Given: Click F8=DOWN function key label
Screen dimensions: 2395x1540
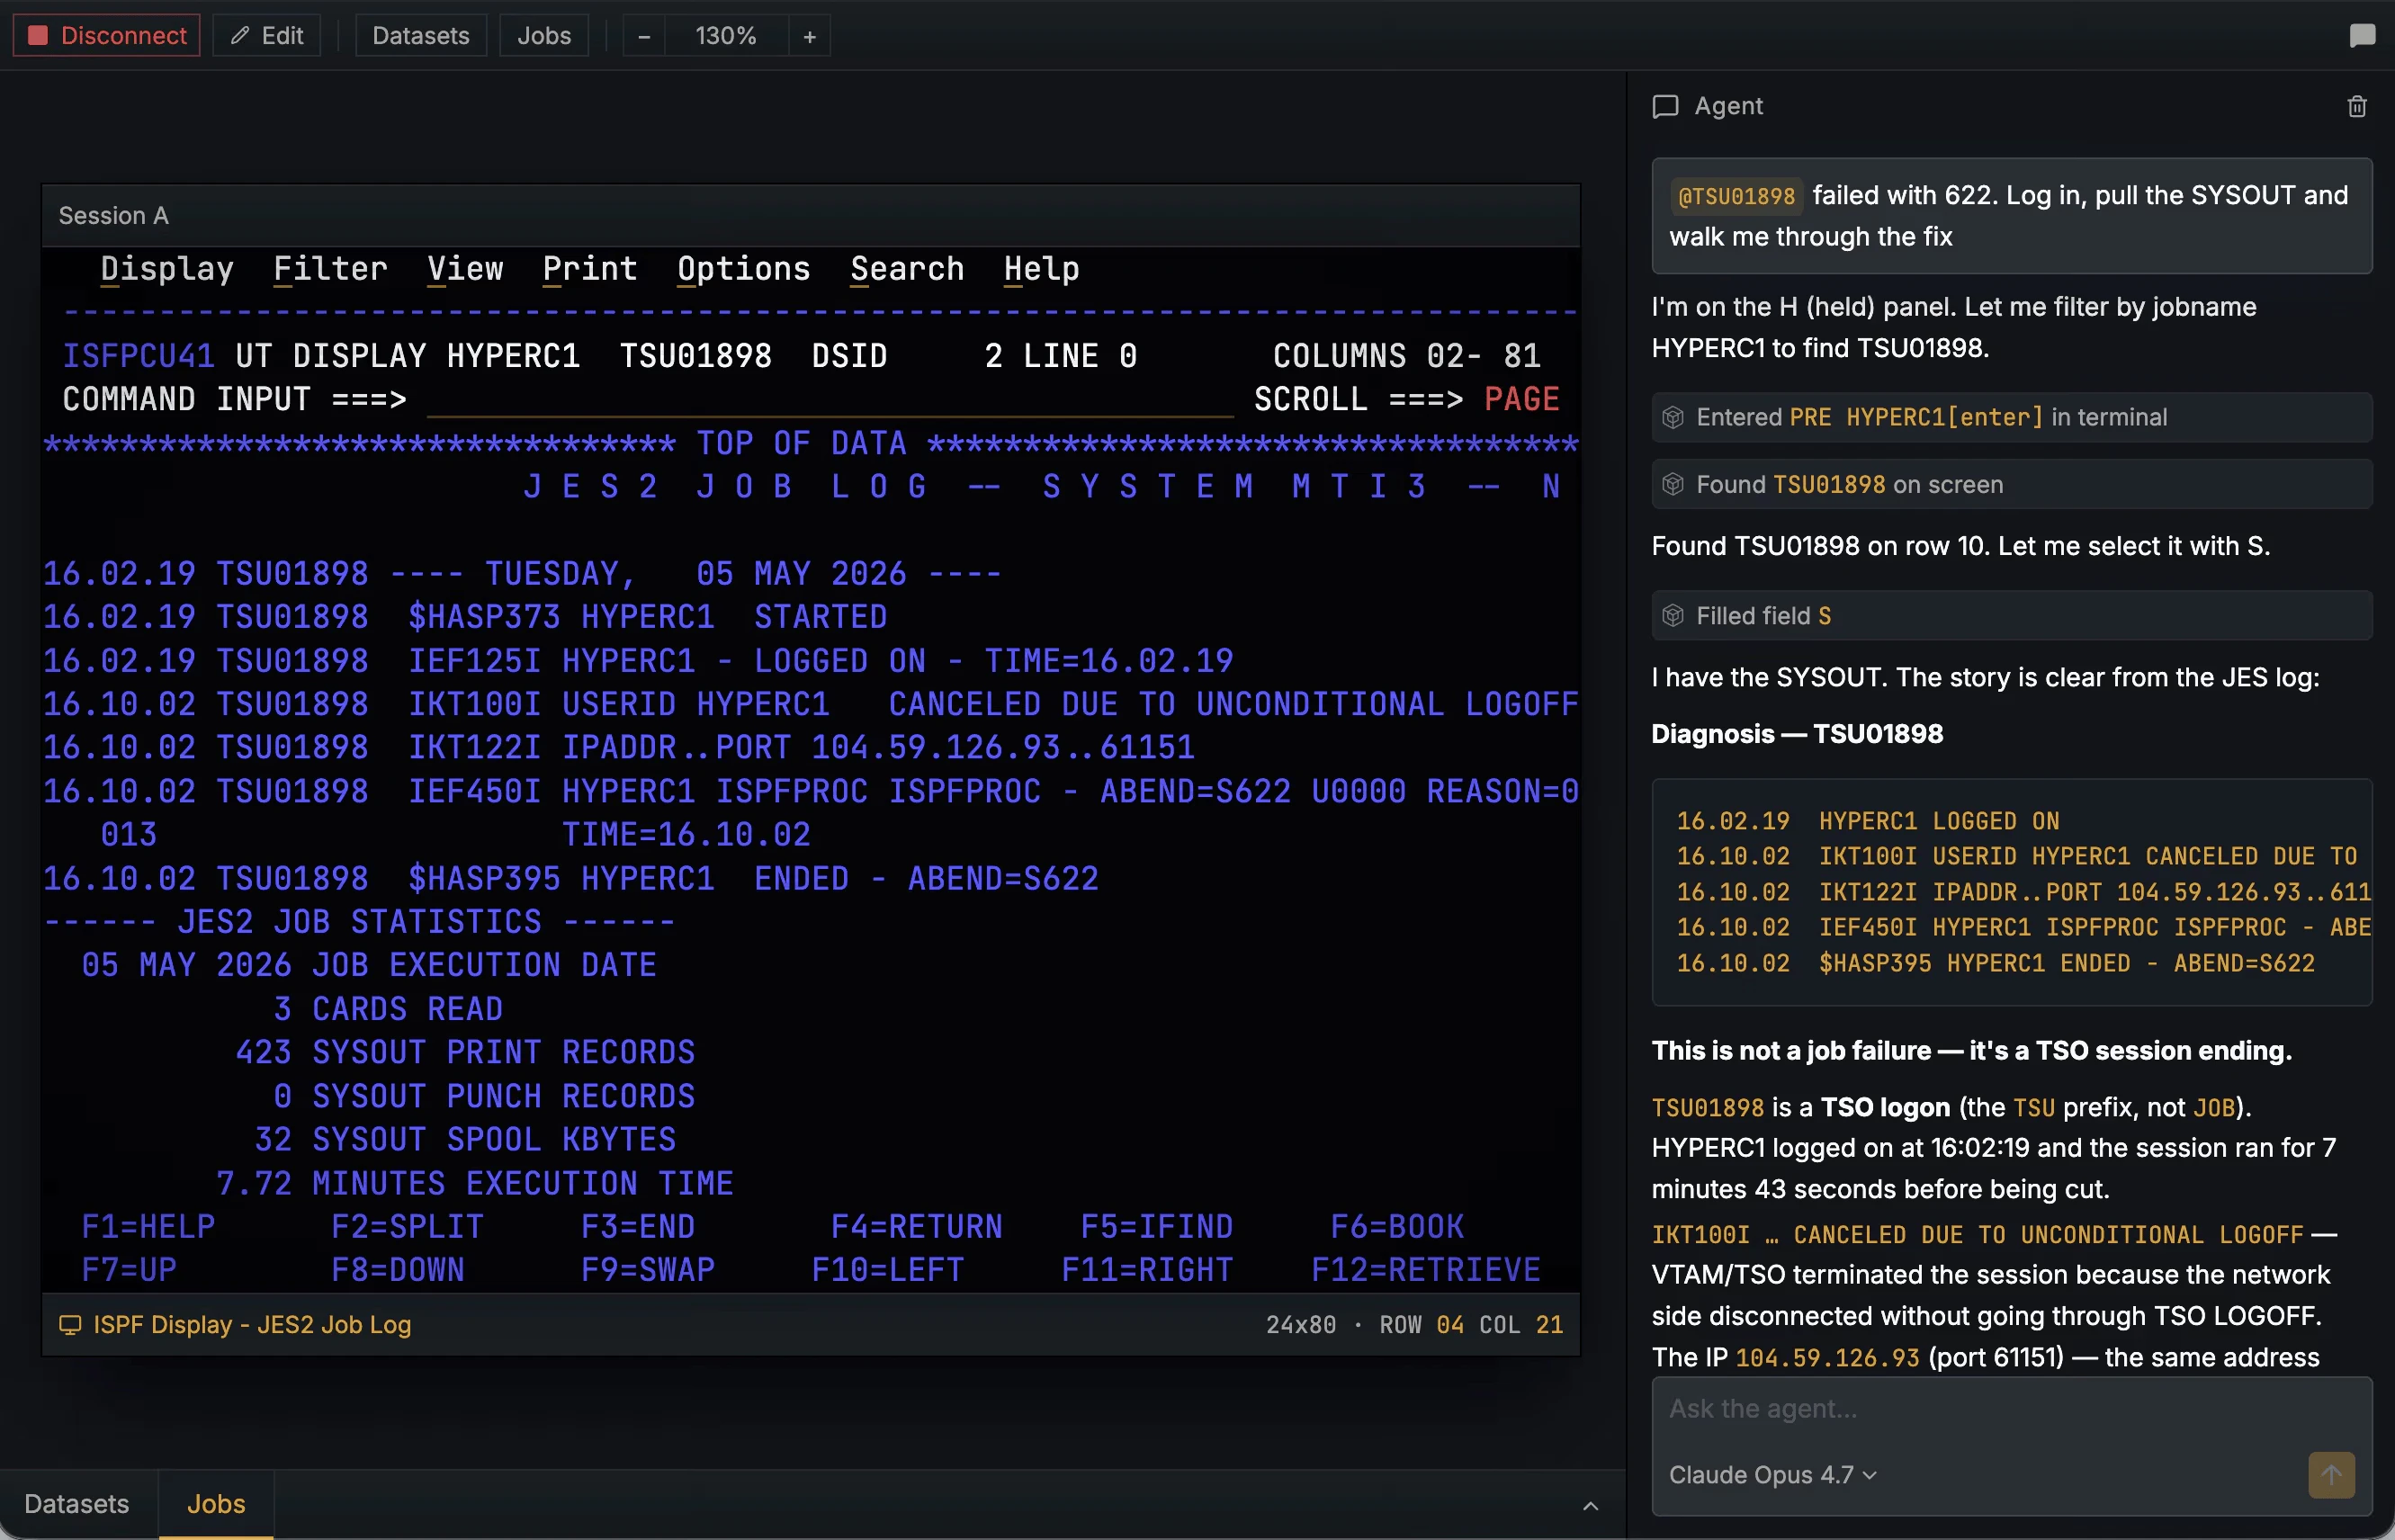Looking at the screenshot, I should tap(398, 1270).
